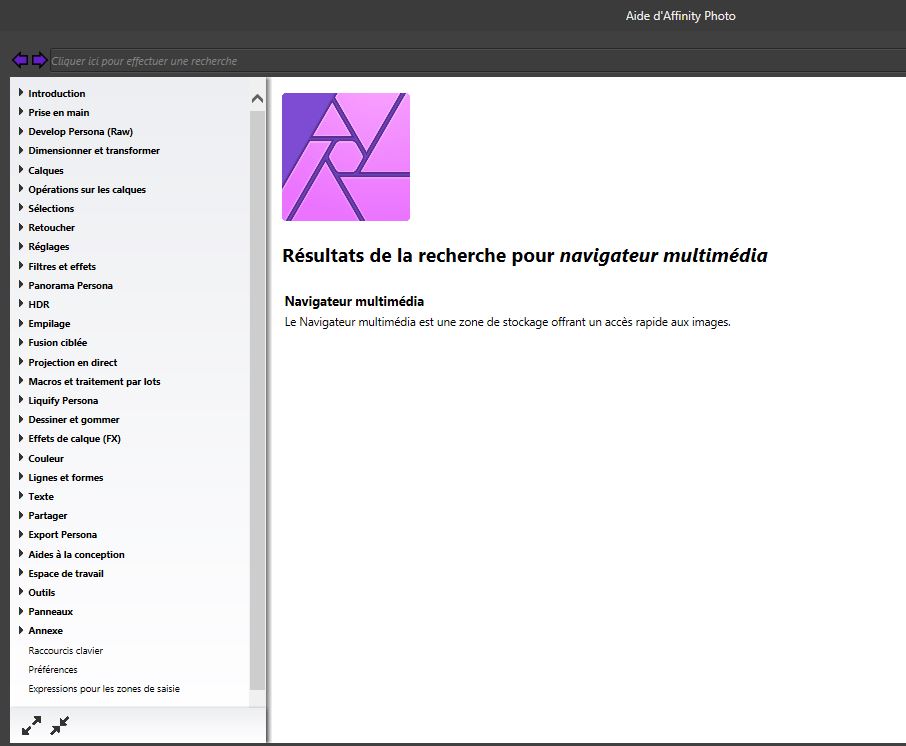
Task: Select the Dessiner et gommer label
Action: click(x=74, y=420)
